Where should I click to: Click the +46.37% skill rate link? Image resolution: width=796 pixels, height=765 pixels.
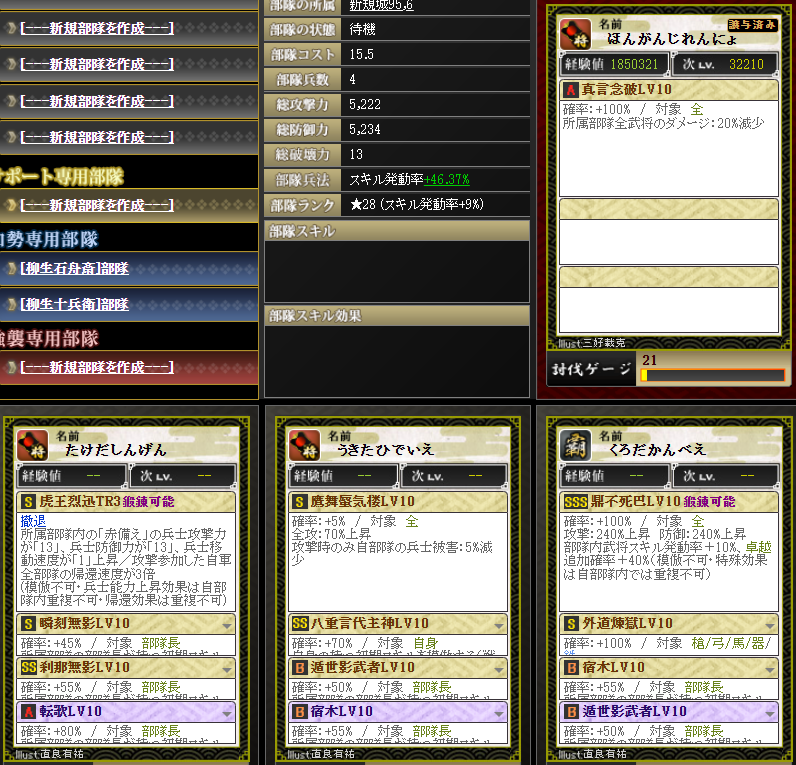point(447,179)
